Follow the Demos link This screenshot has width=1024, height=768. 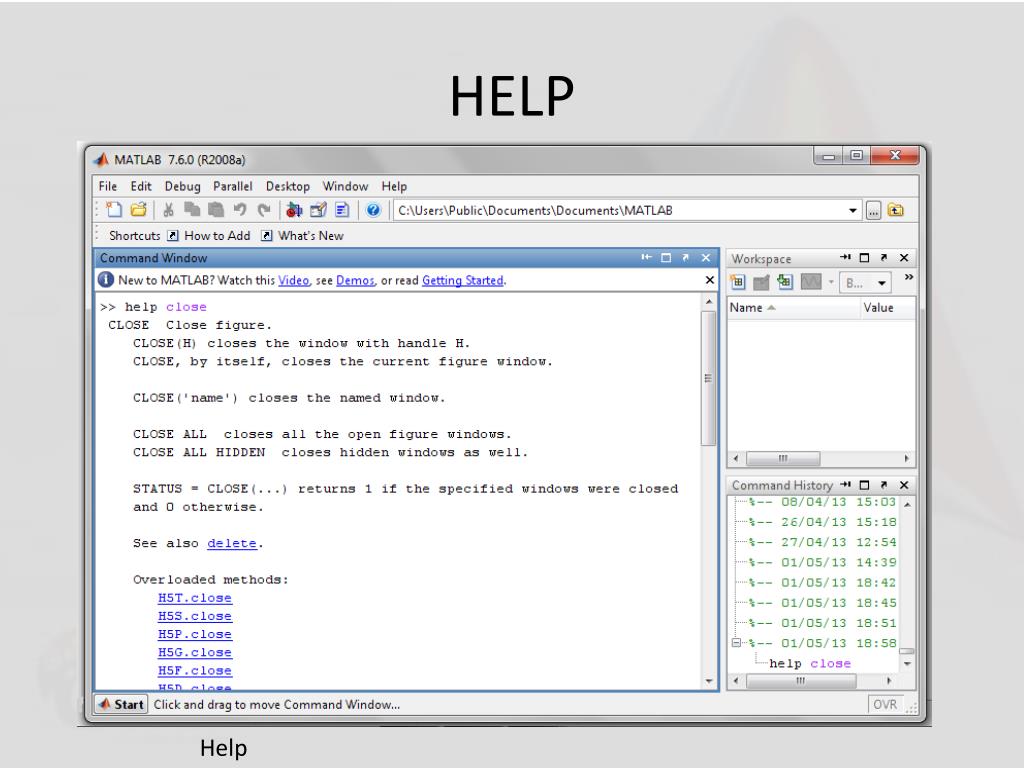point(355,280)
